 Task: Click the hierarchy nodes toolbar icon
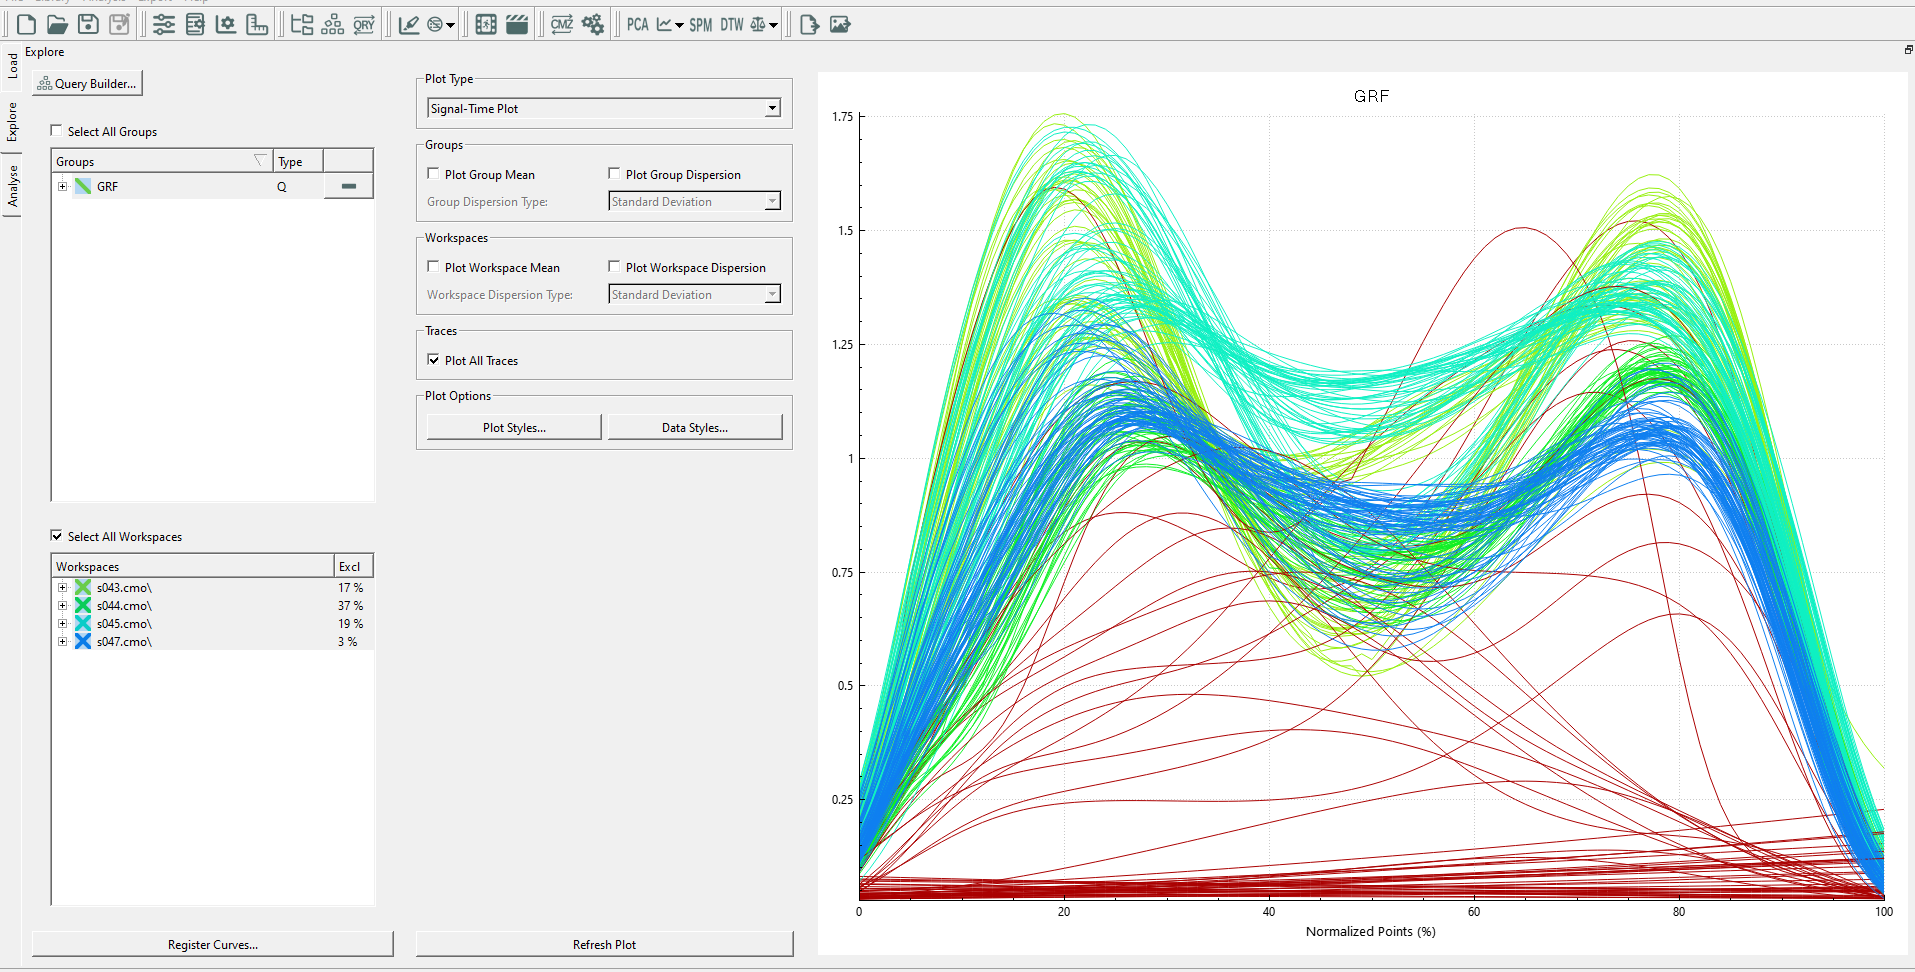(x=333, y=24)
